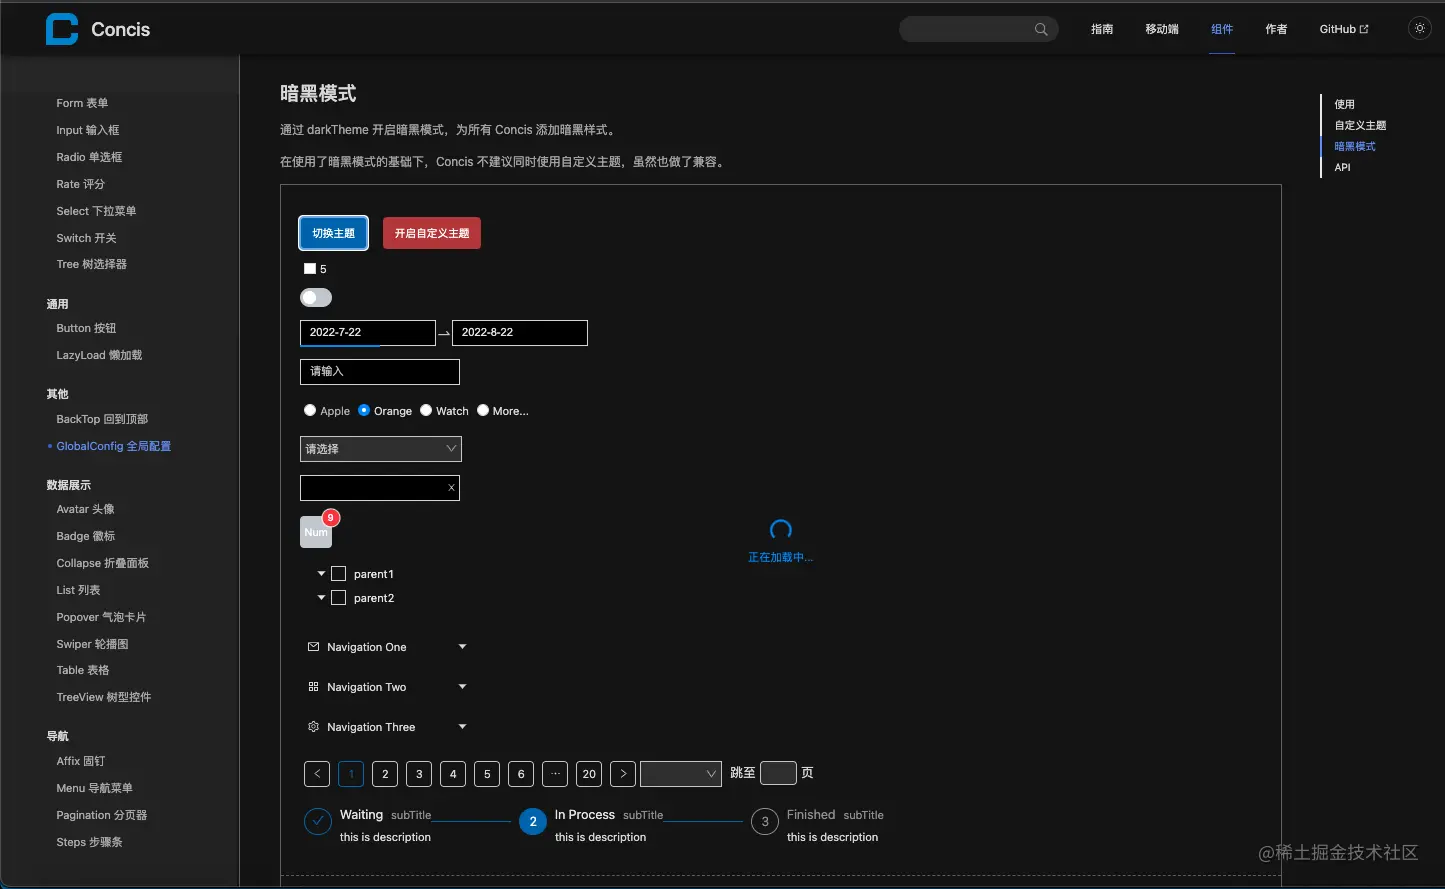Viewport: 1445px width, 889px height.
Task: Open Menu 导航菜单 in sidebar
Action: (95, 788)
